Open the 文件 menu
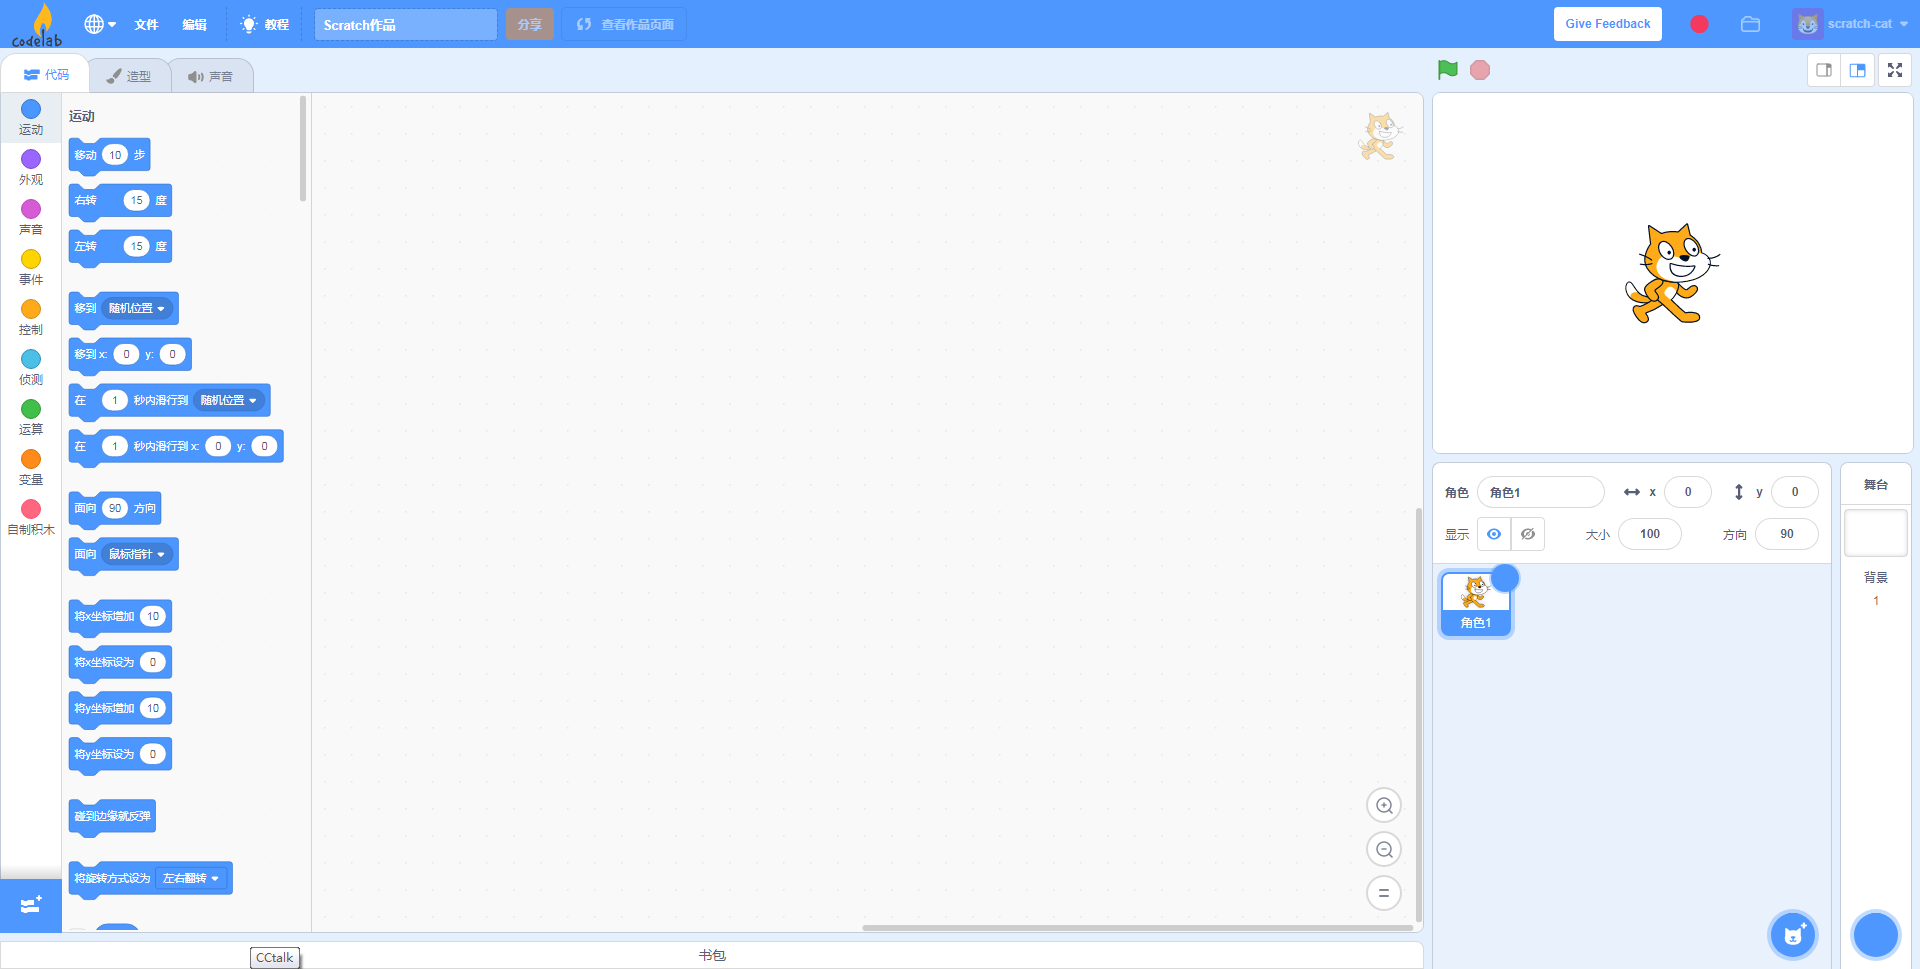Image resolution: width=1920 pixels, height=969 pixels. 146,24
